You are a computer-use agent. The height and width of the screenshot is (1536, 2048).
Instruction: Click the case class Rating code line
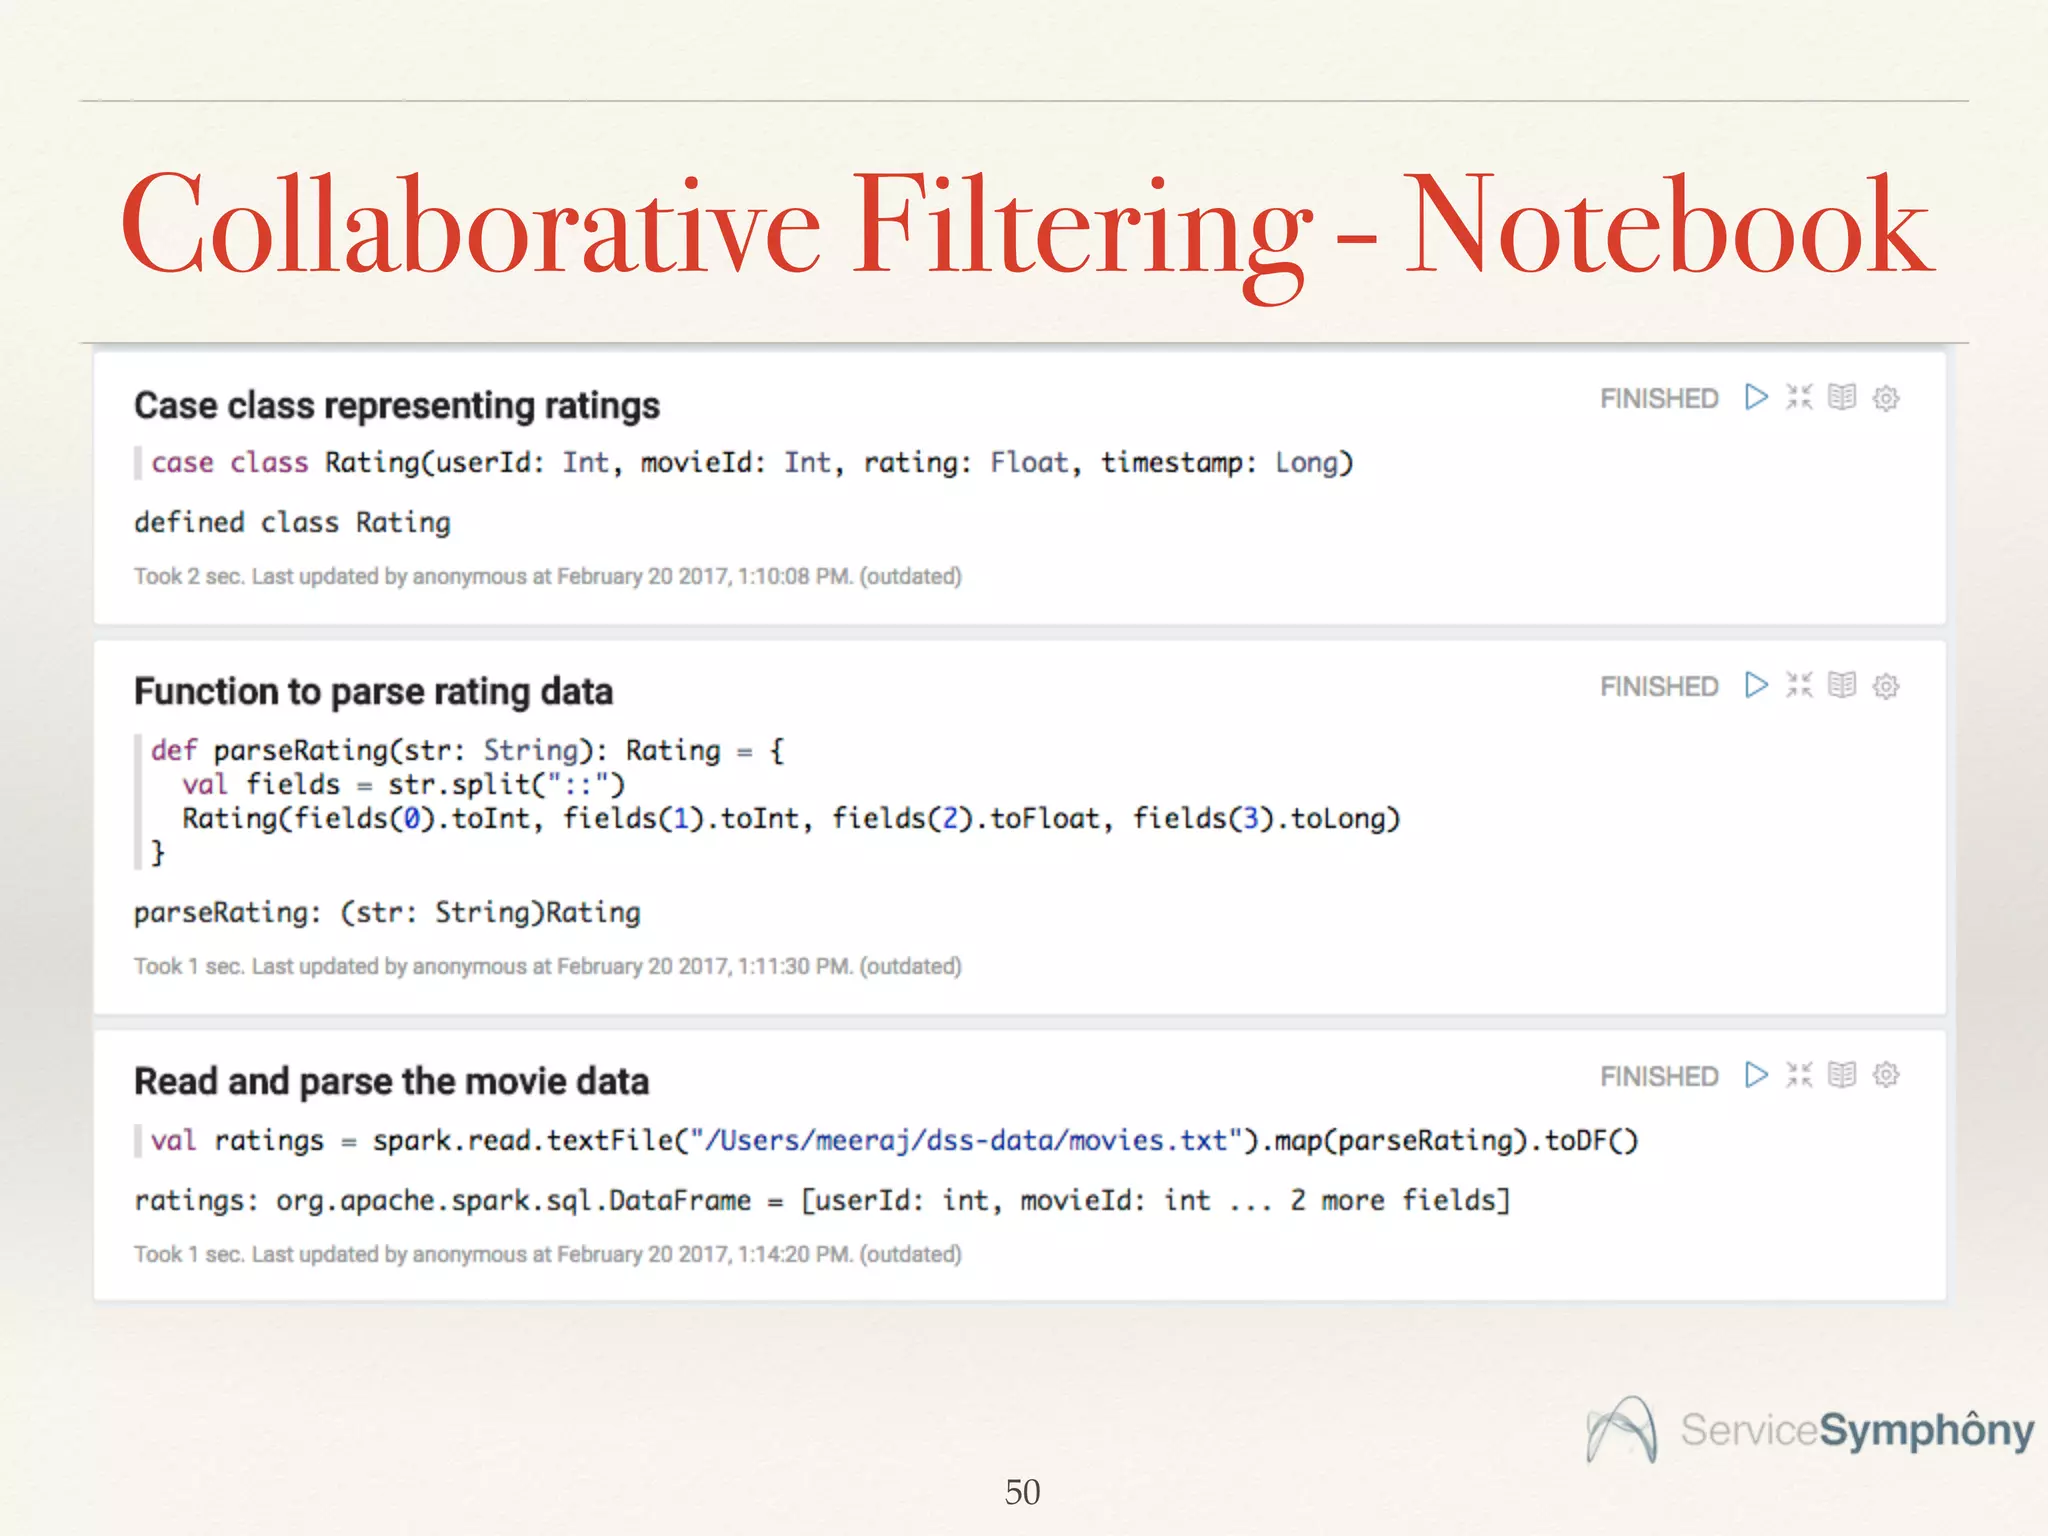pos(750,463)
